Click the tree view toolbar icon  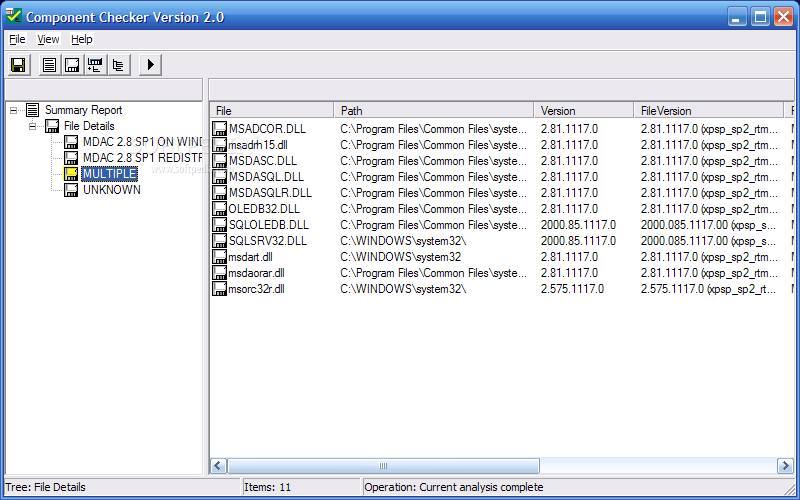[x=118, y=65]
